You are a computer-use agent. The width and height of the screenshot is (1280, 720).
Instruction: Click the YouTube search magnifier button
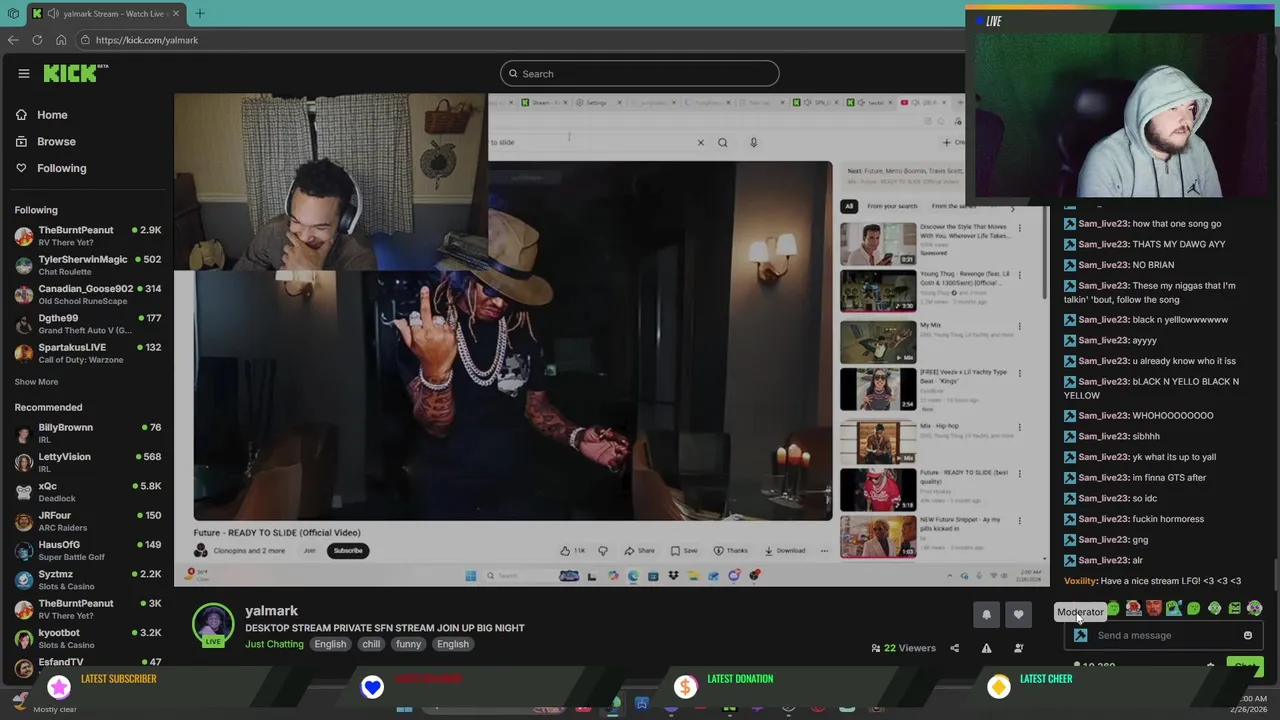pos(722,142)
